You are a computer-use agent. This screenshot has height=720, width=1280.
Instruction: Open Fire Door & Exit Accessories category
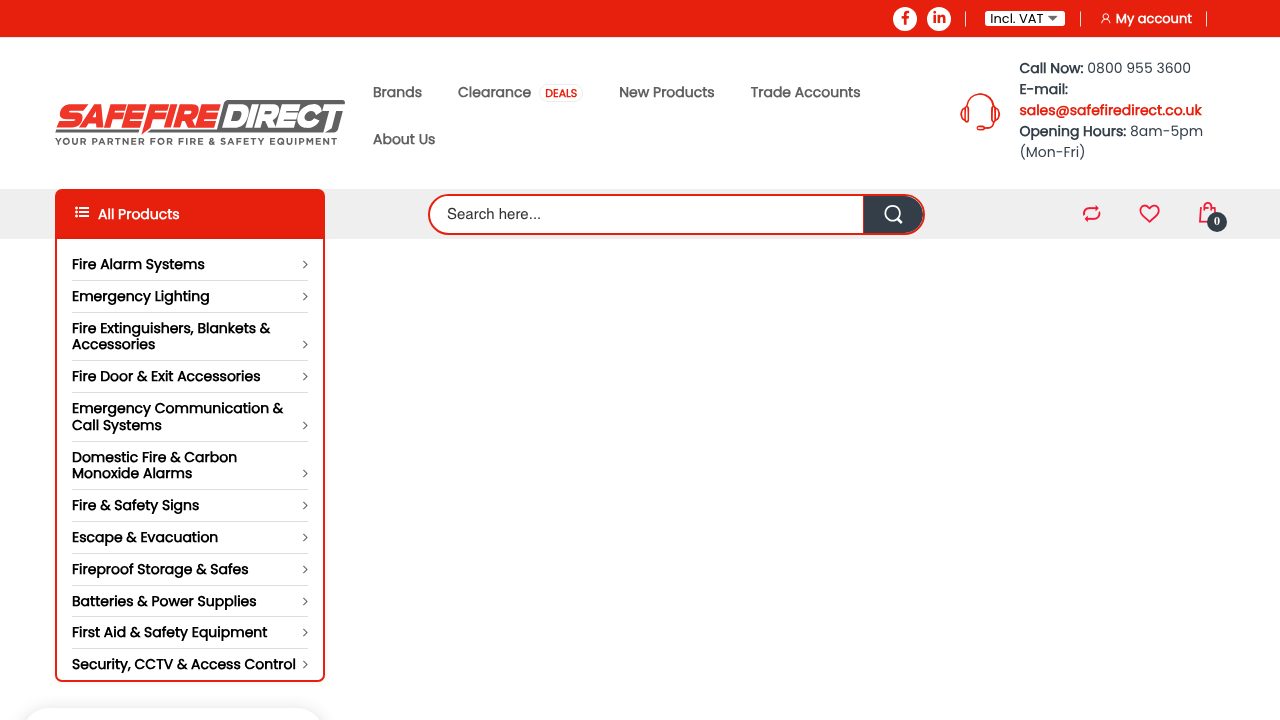[x=166, y=376]
